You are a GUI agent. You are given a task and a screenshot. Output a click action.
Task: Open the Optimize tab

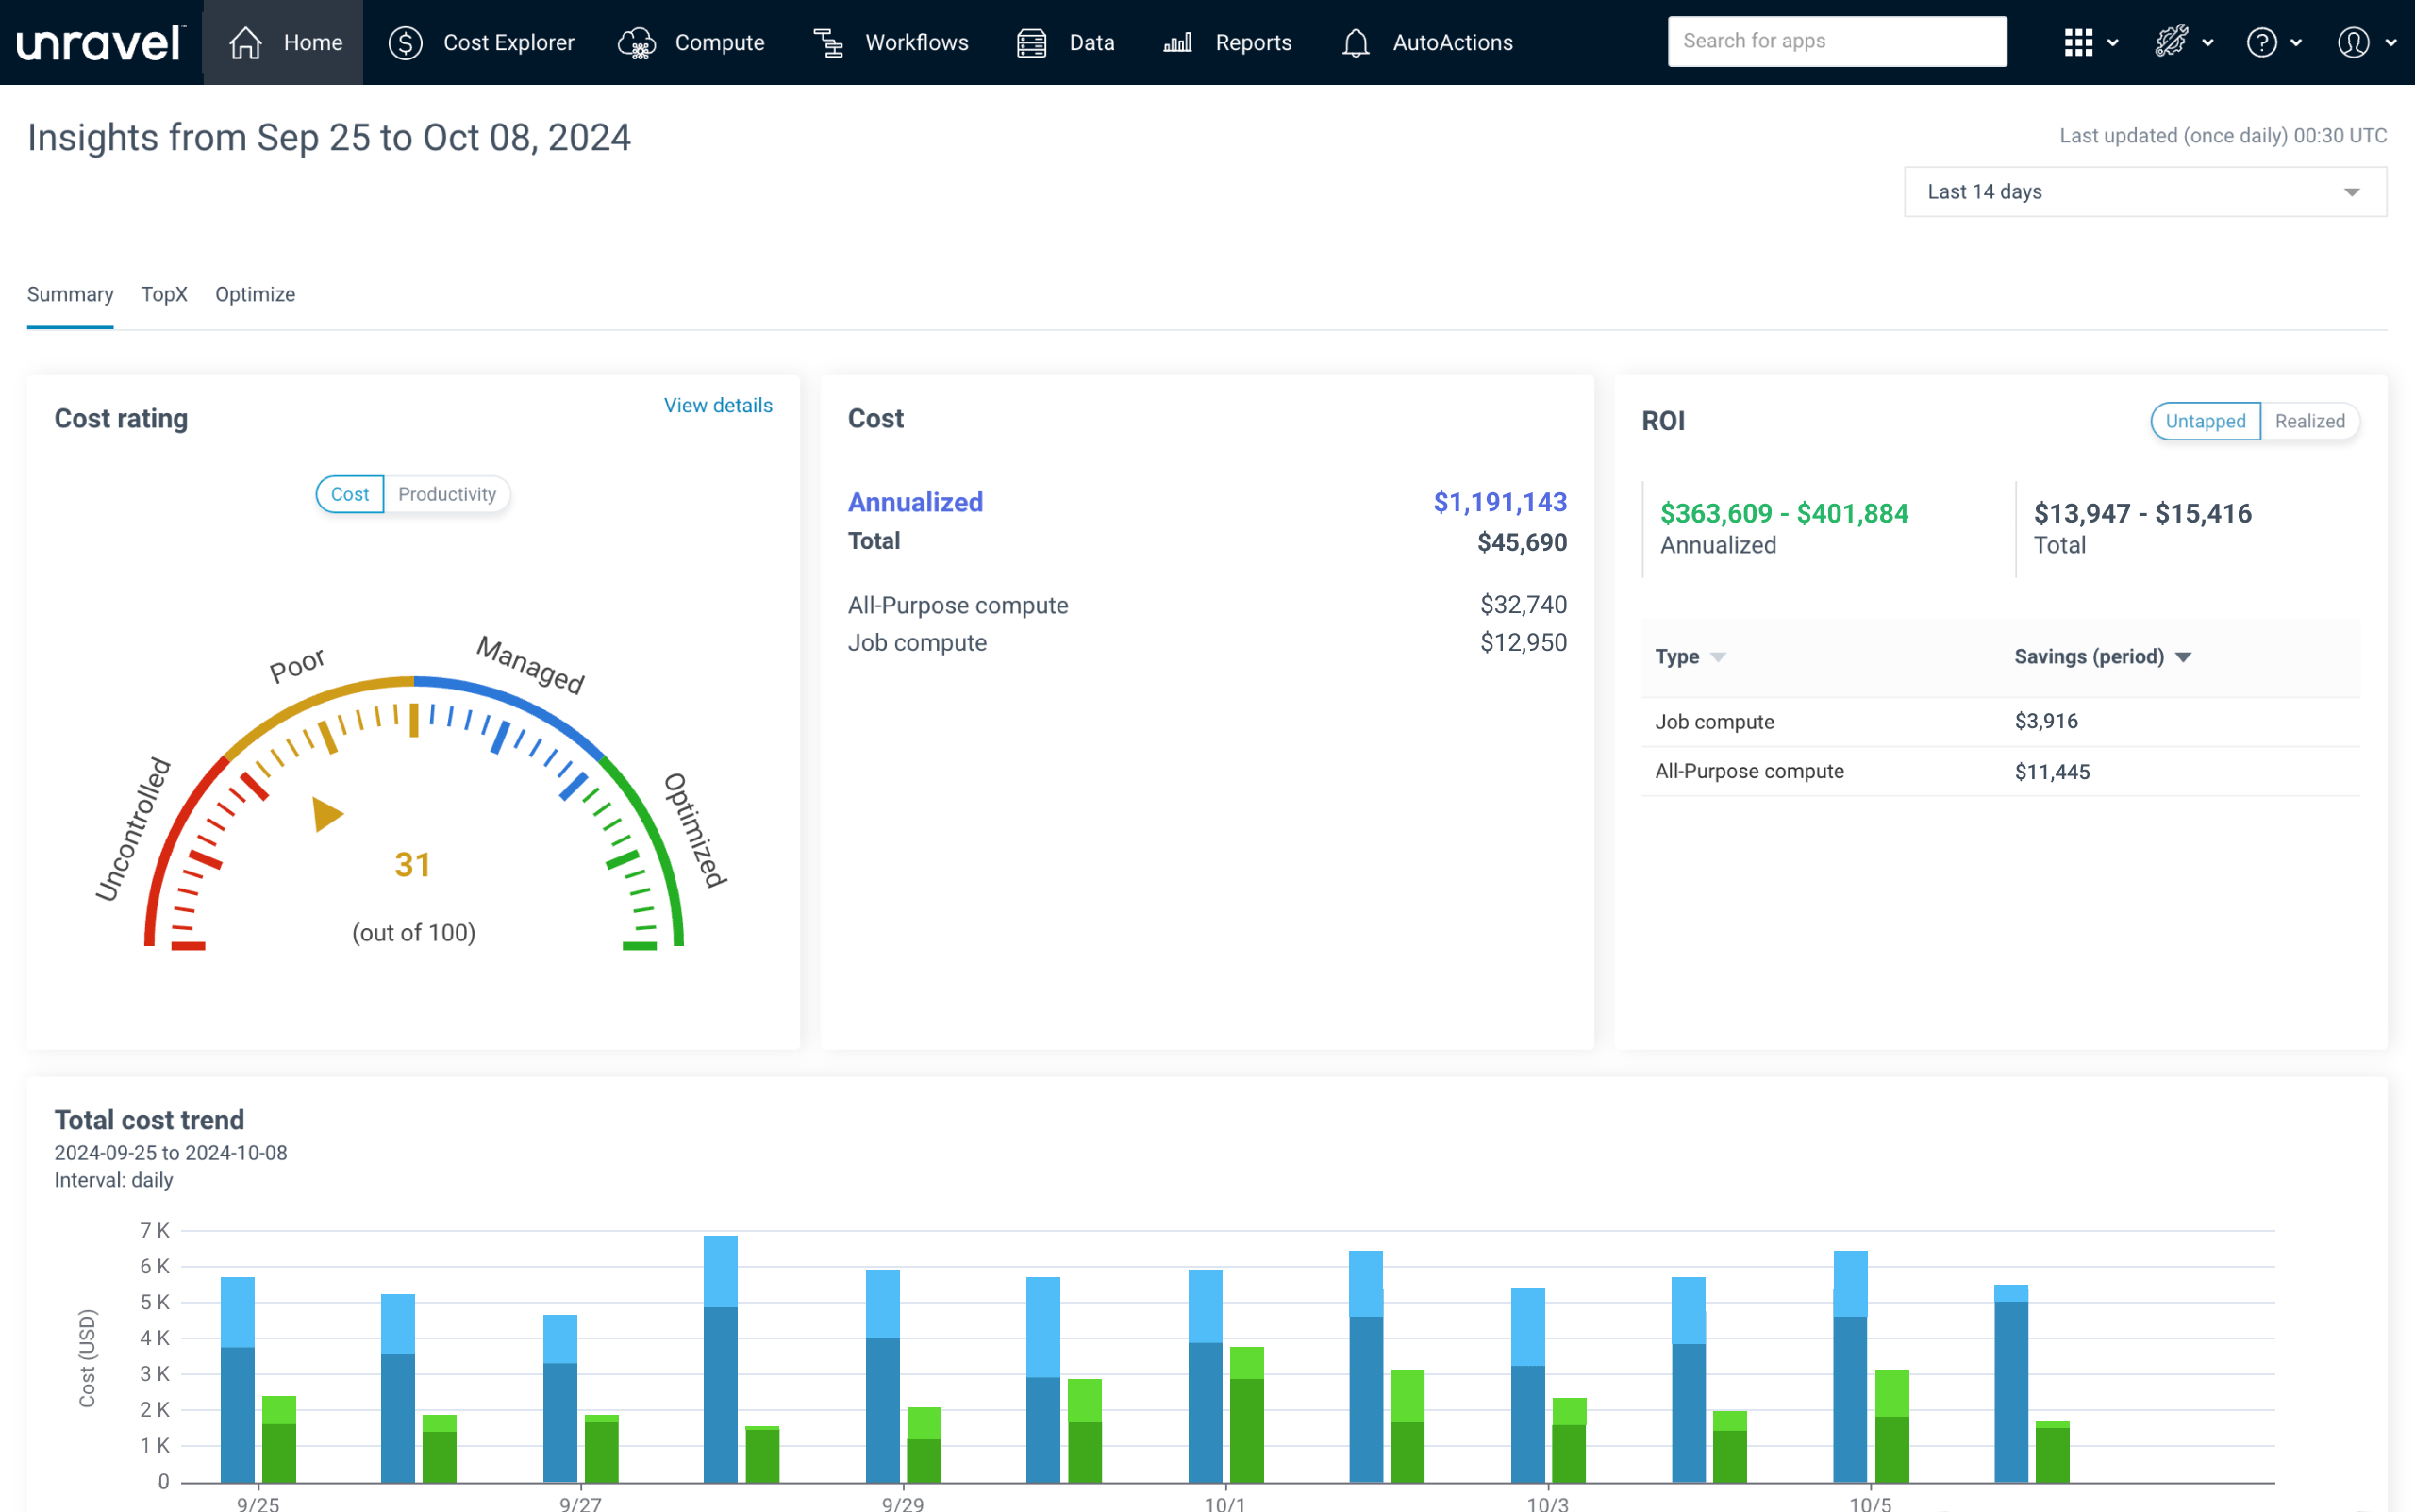pyautogui.click(x=255, y=294)
